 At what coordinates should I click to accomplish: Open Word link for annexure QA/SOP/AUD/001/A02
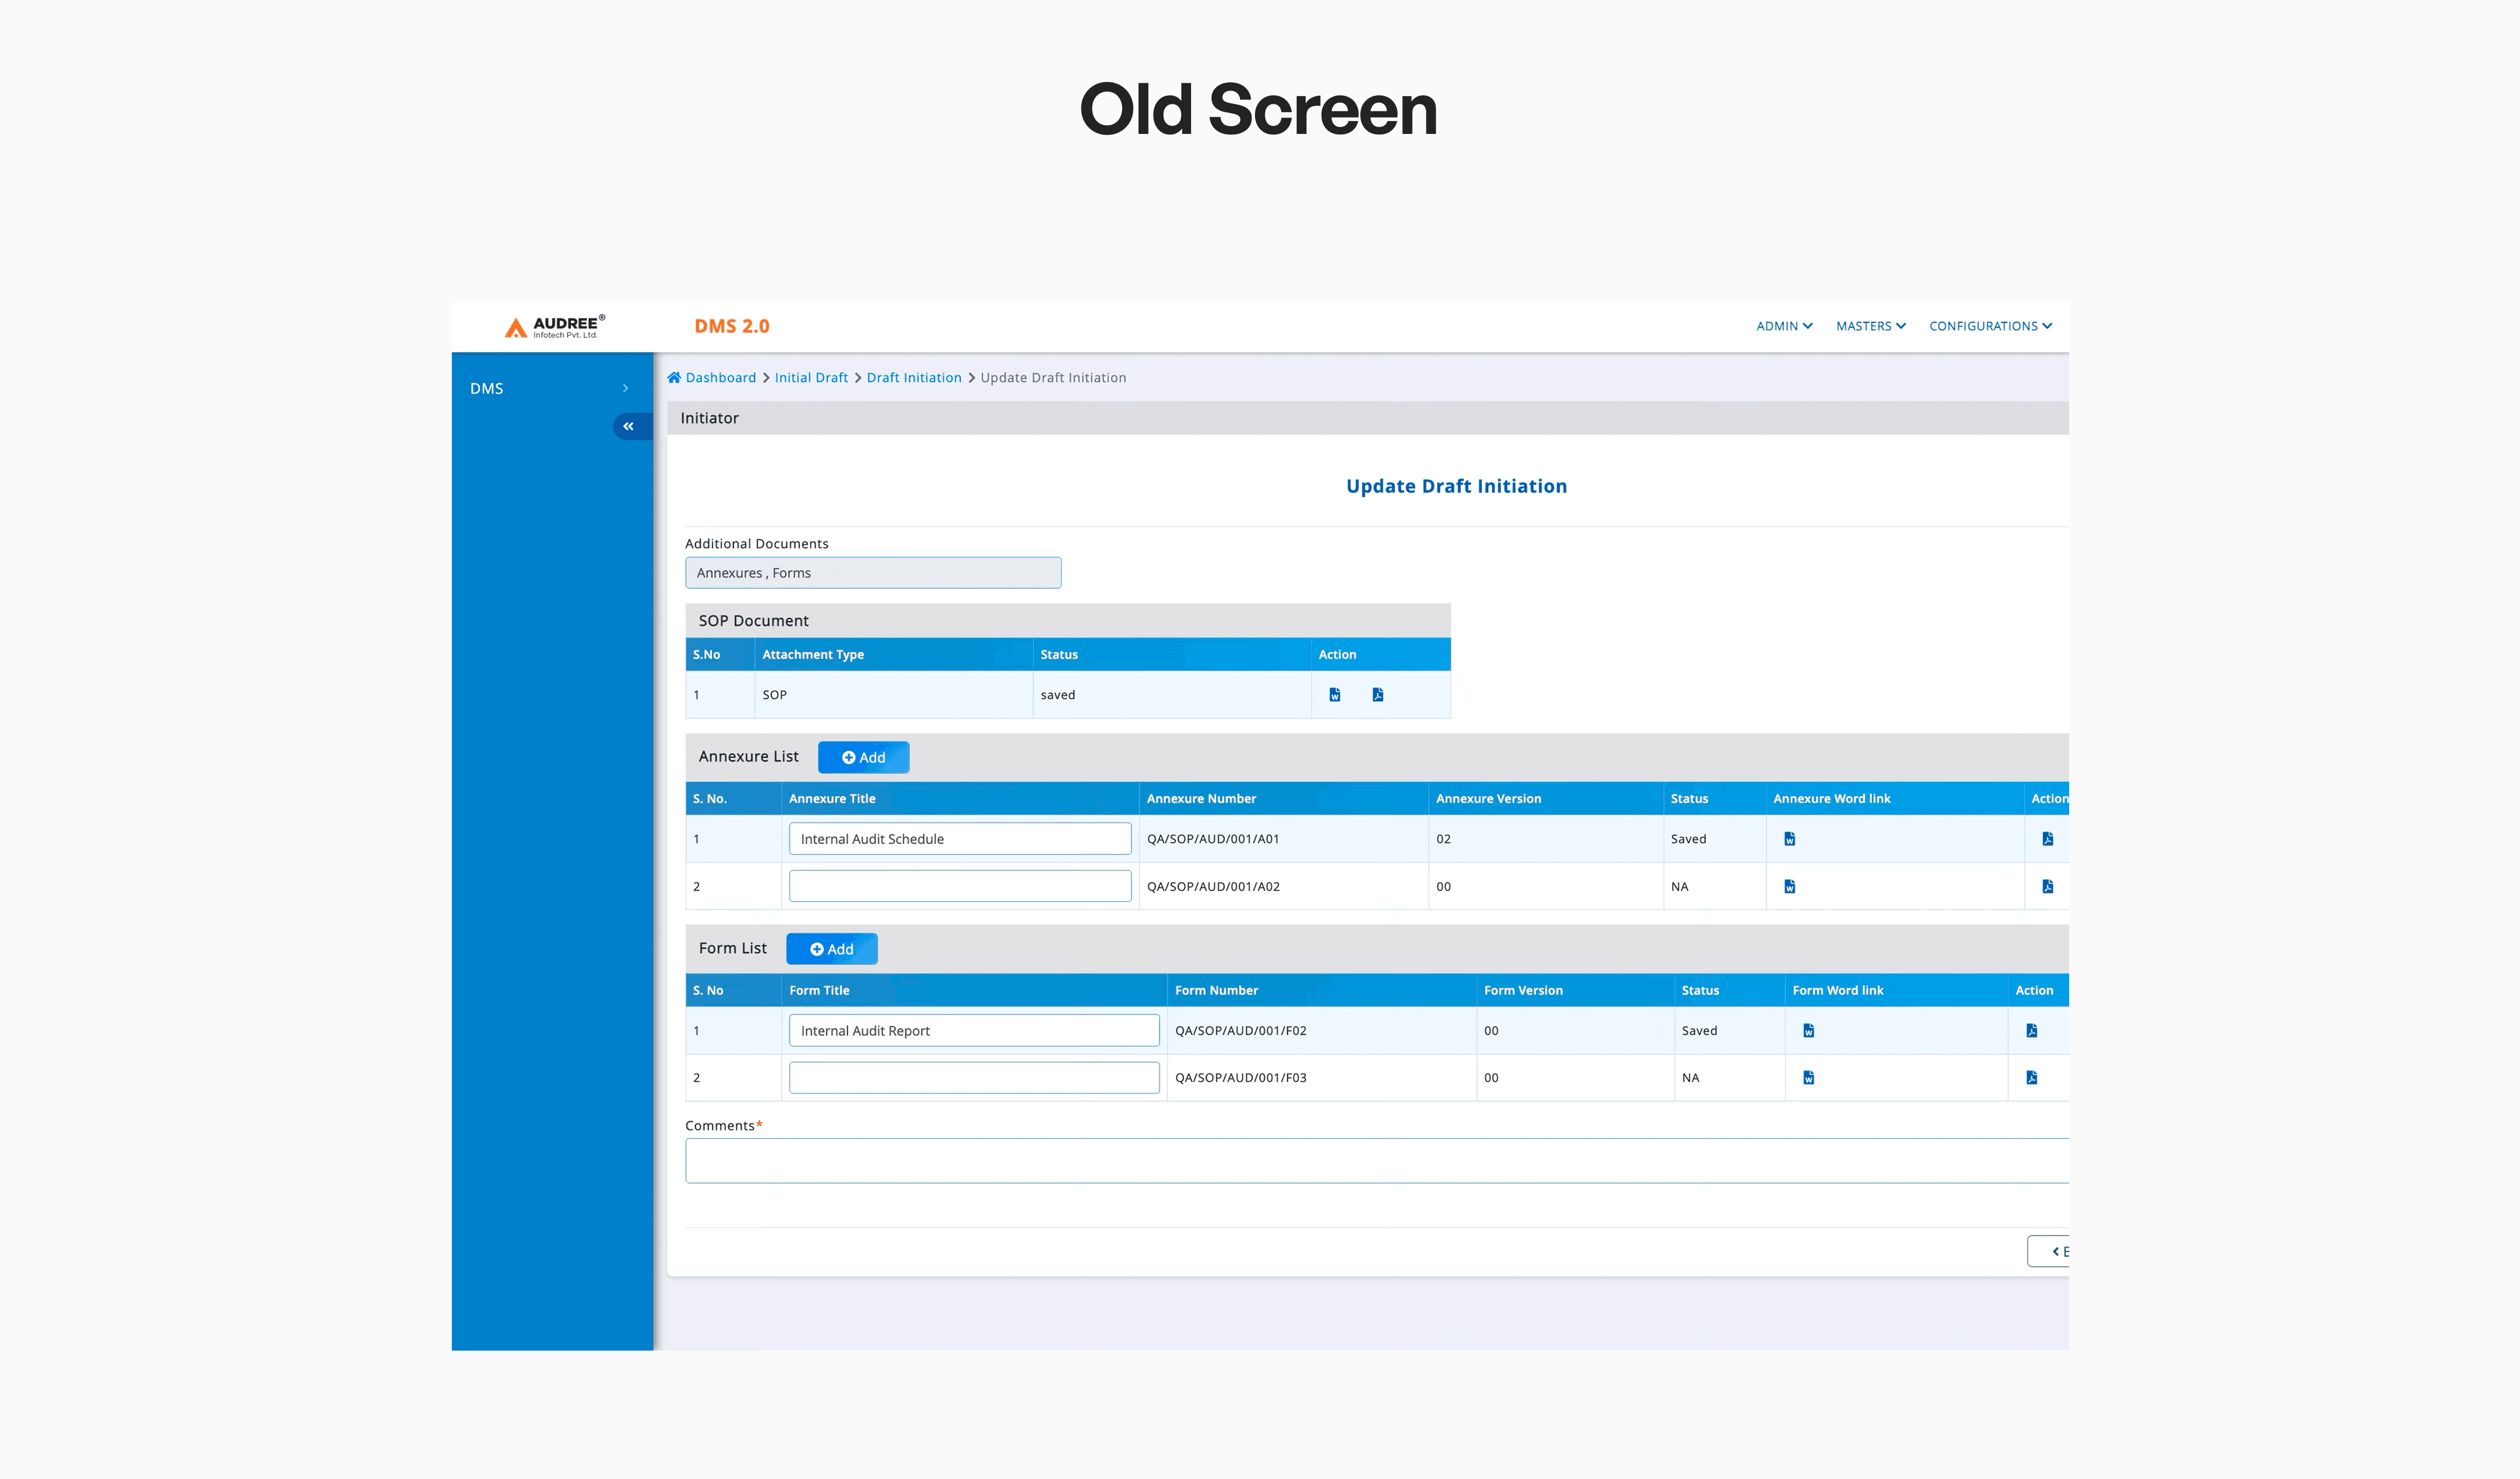pos(1789,886)
